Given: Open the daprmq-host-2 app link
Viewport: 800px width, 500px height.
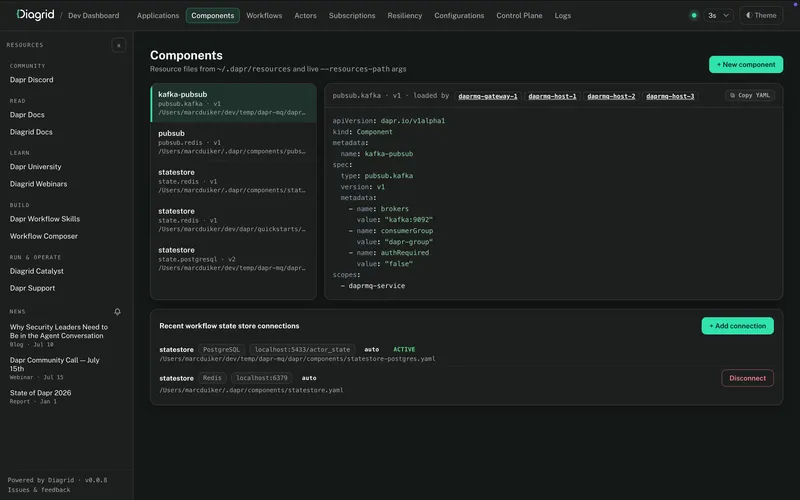Looking at the screenshot, I should pos(611,96).
